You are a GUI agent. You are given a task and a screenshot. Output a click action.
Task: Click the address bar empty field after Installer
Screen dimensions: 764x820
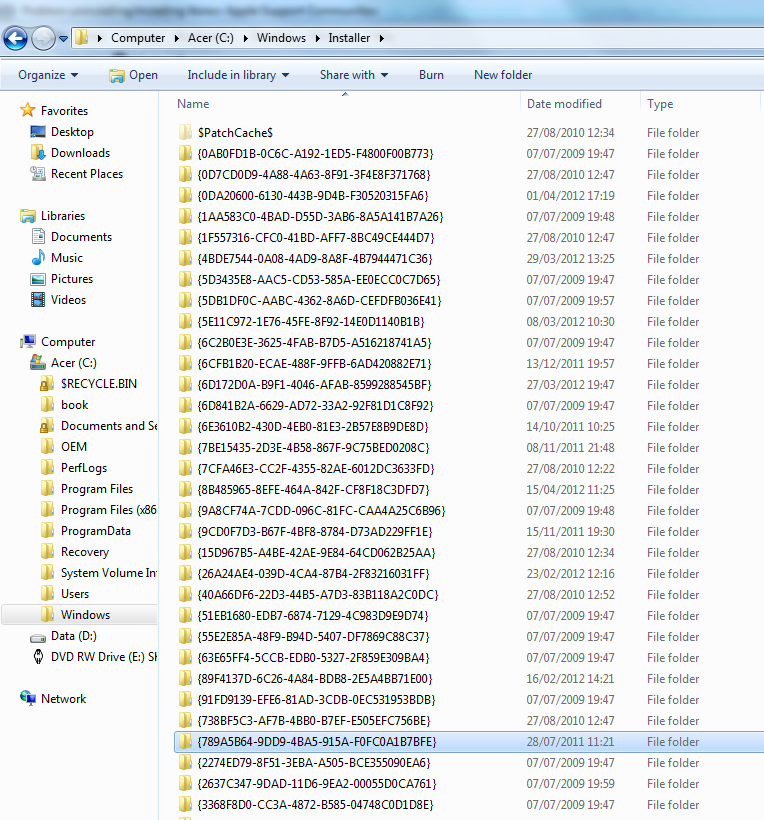pyautogui.click(x=575, y=38)
